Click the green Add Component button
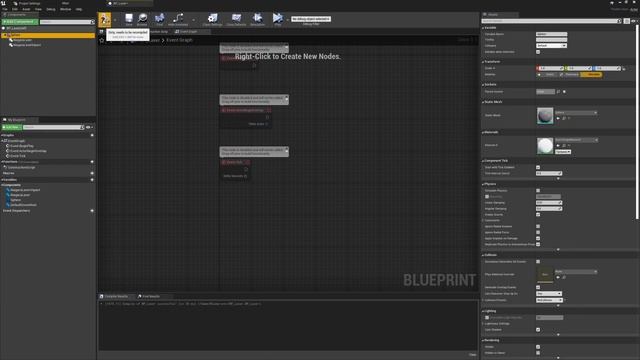 [x=20, y=22]
